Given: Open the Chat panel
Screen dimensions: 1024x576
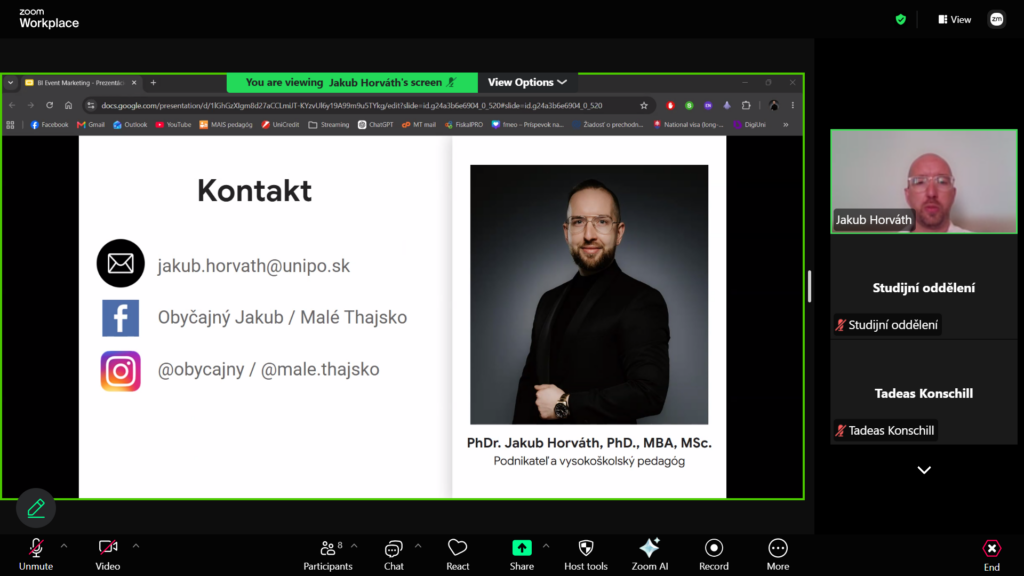Looking at the screenshot, I should click(x=393, y=554).
